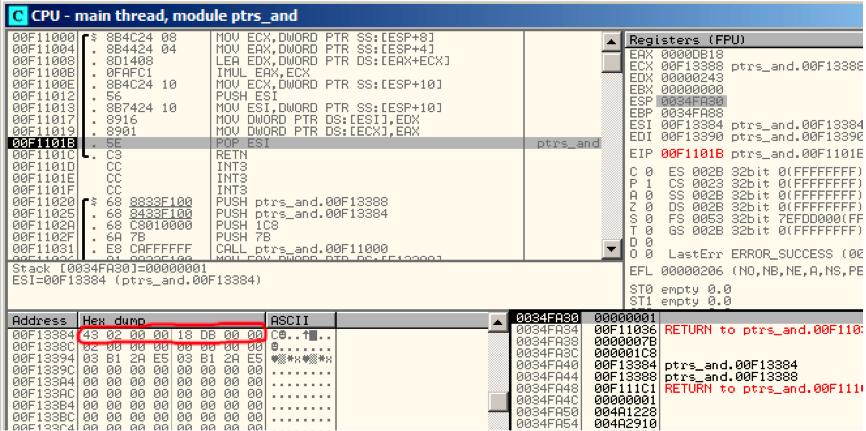Click the CPU window 'C' icon
The width and height of the screenshot is (866, 431).
[18, 16]
